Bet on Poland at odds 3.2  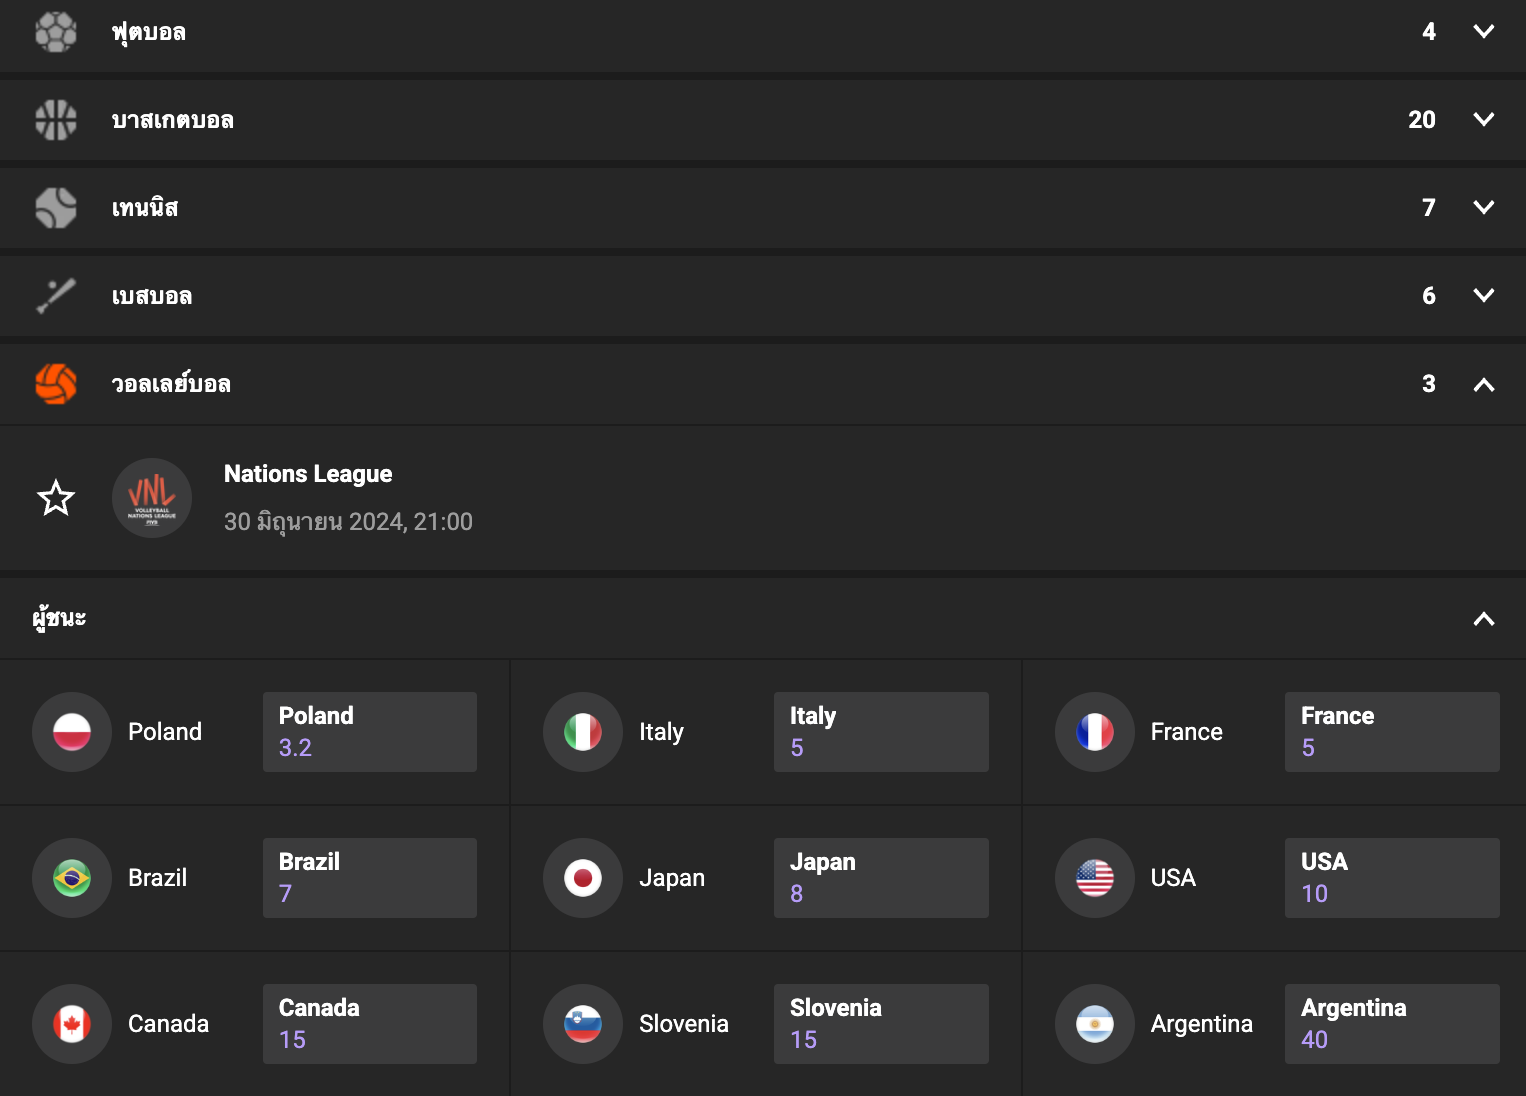[370, 732]
